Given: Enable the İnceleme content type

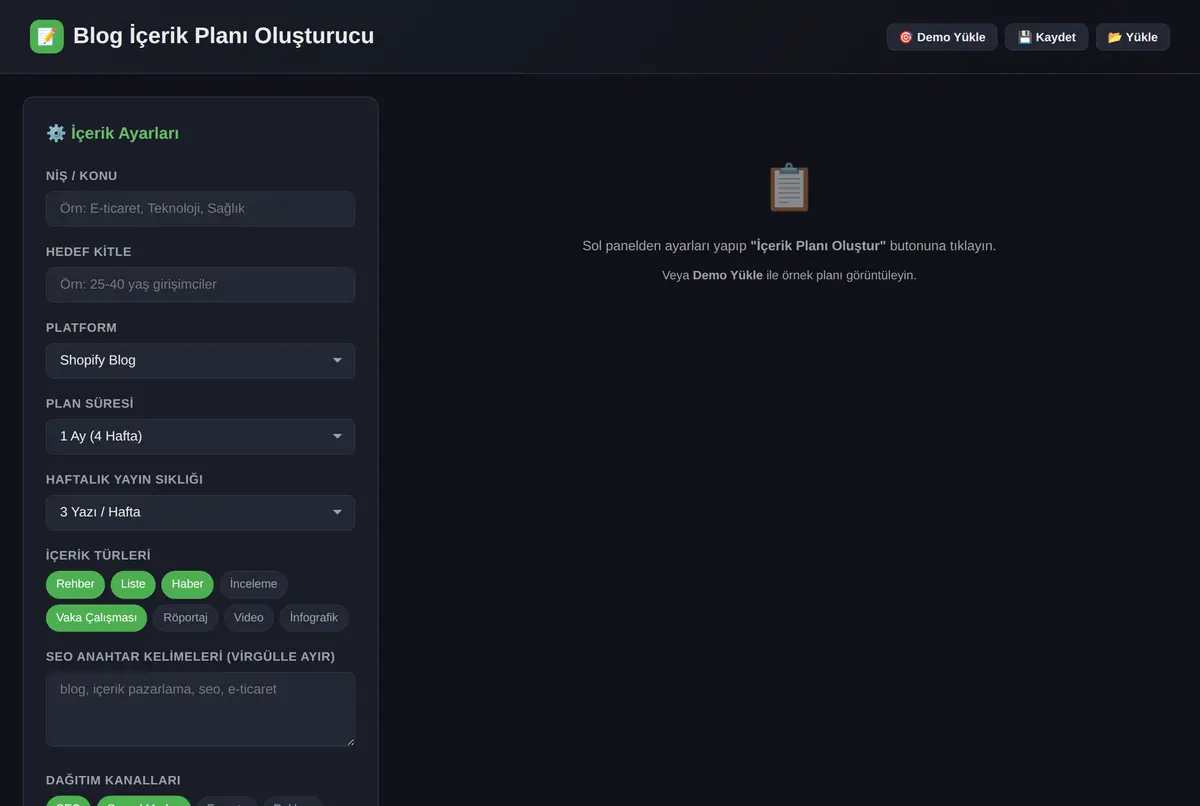Looking at the screenshot, I should (253, 584).
